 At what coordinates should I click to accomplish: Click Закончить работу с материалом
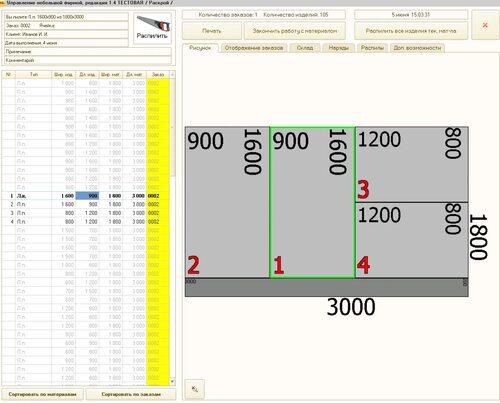click(x=295, y=31)
